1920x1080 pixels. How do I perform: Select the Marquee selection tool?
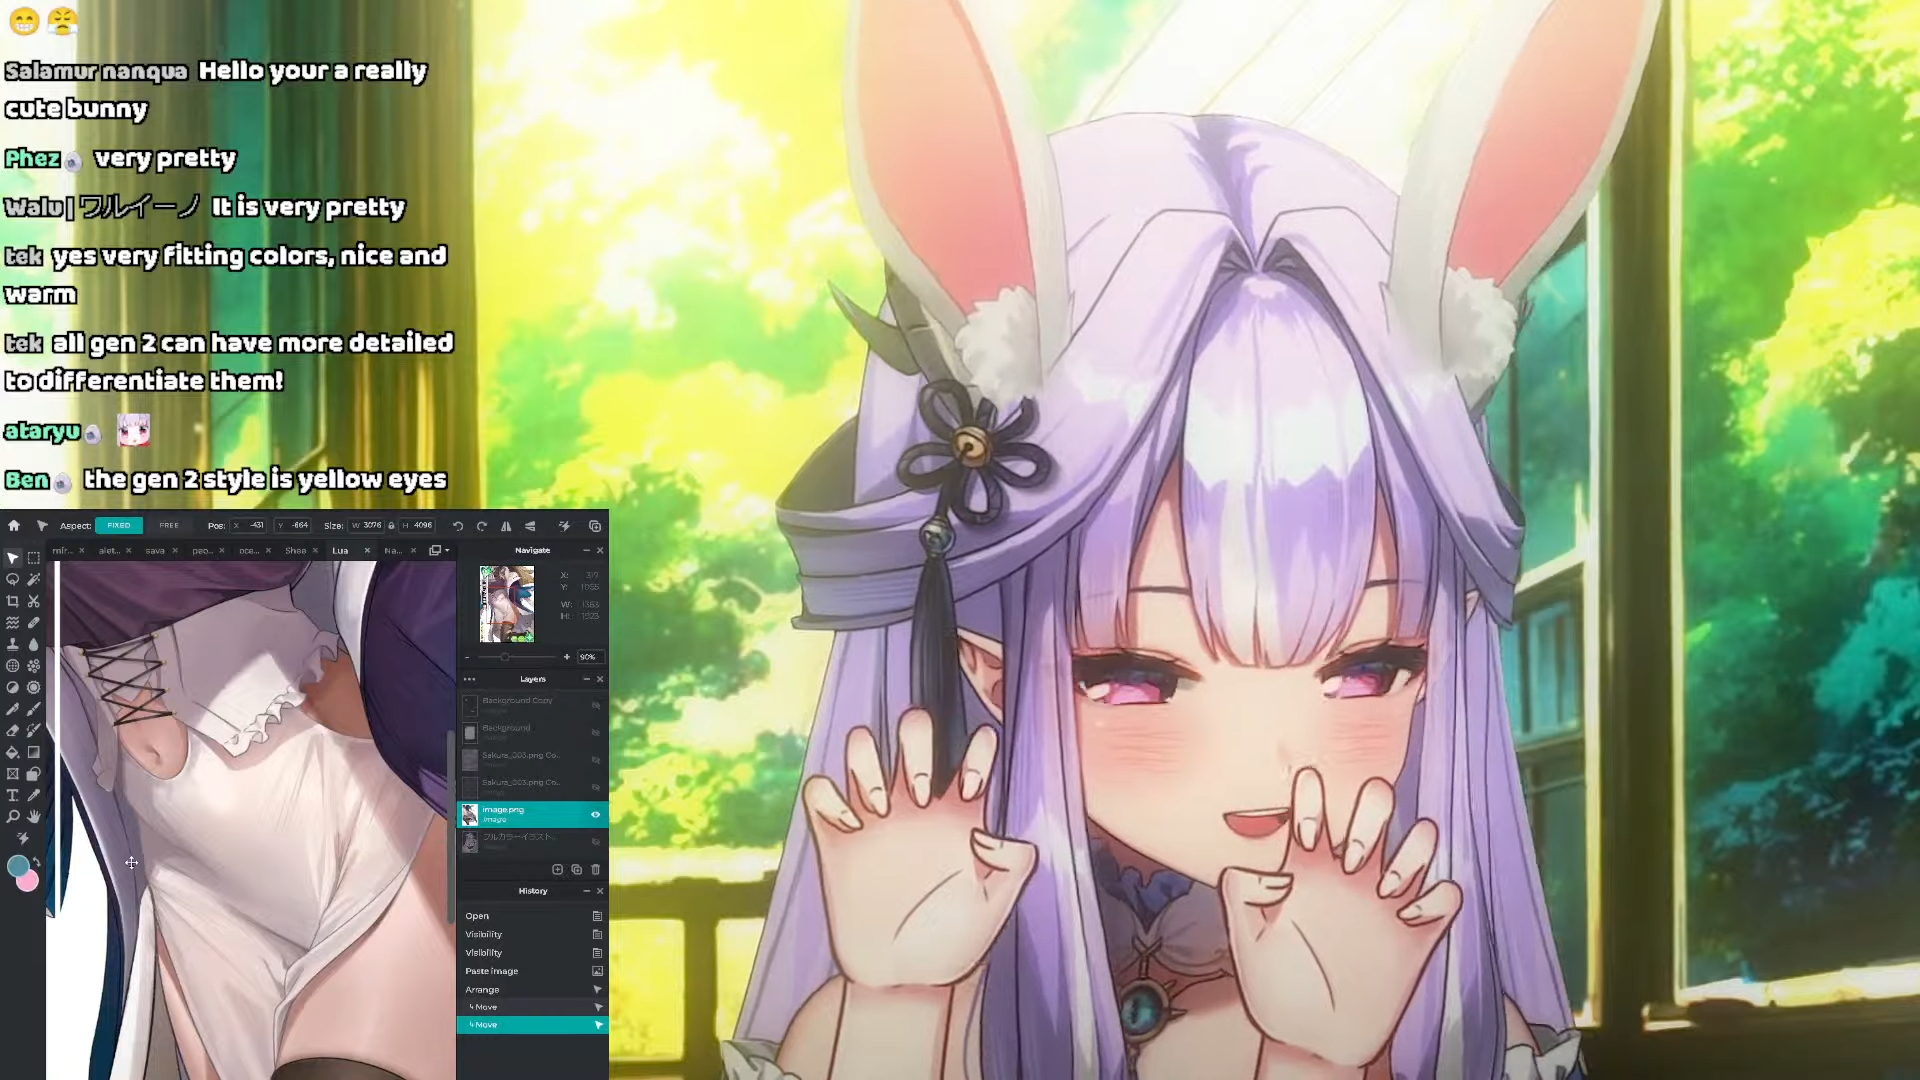point(34,558)
